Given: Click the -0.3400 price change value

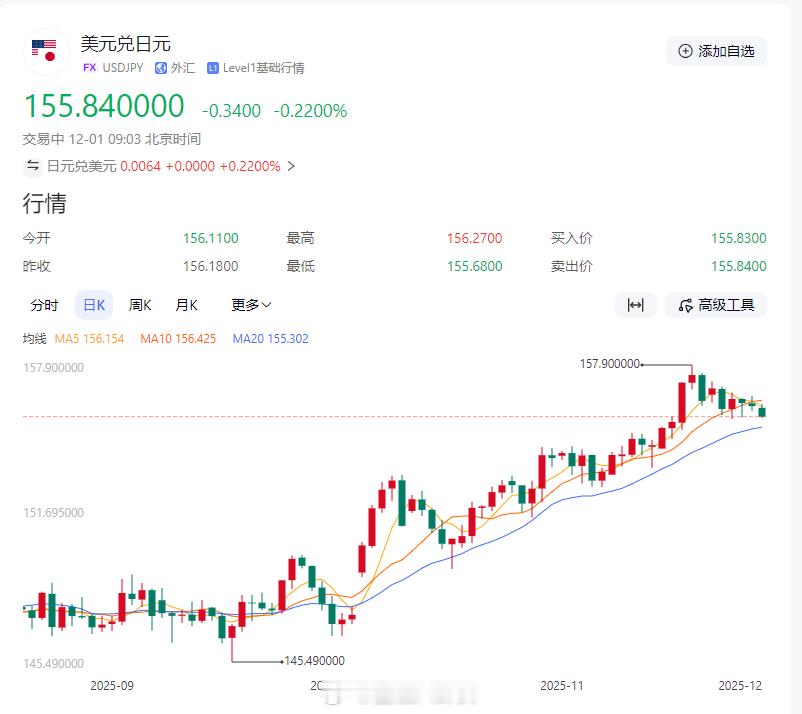Looking at the screenshot, I should tap(231, 110).
